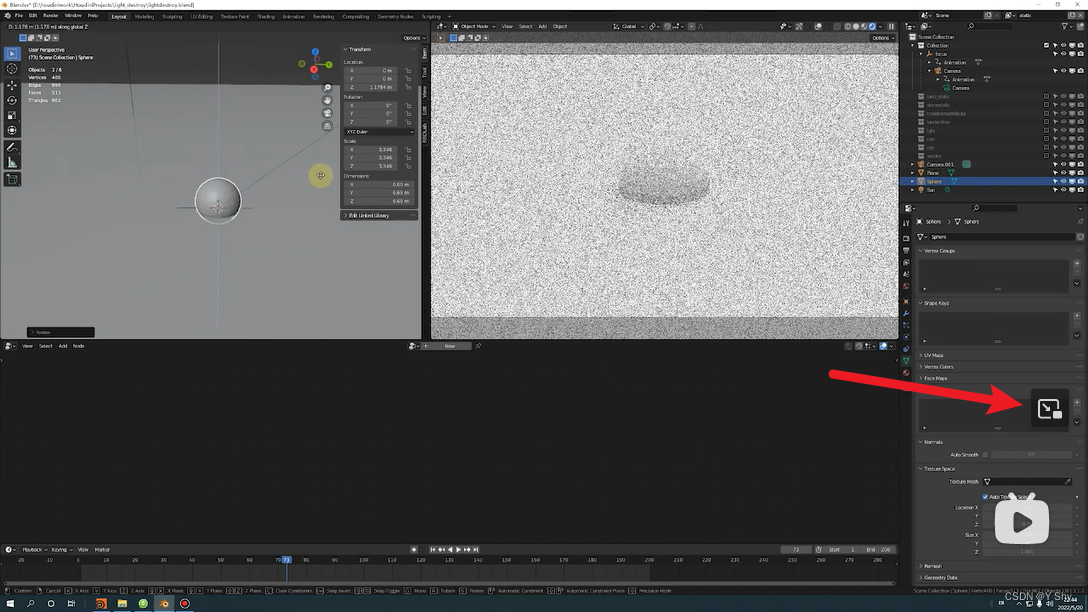Hide Sun object with eye icon in outliner
The image size is (1088, 612).
coord(1063,189)
